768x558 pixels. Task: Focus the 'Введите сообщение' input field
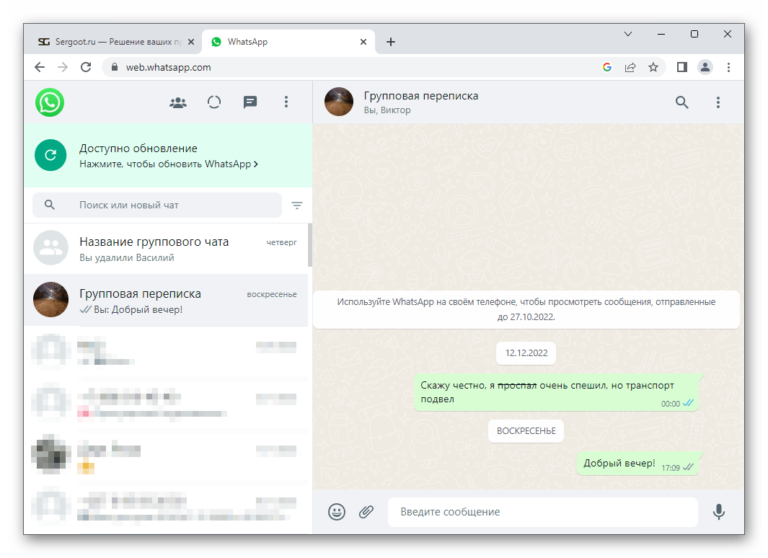pyautogui.click(x=543, y=512)
